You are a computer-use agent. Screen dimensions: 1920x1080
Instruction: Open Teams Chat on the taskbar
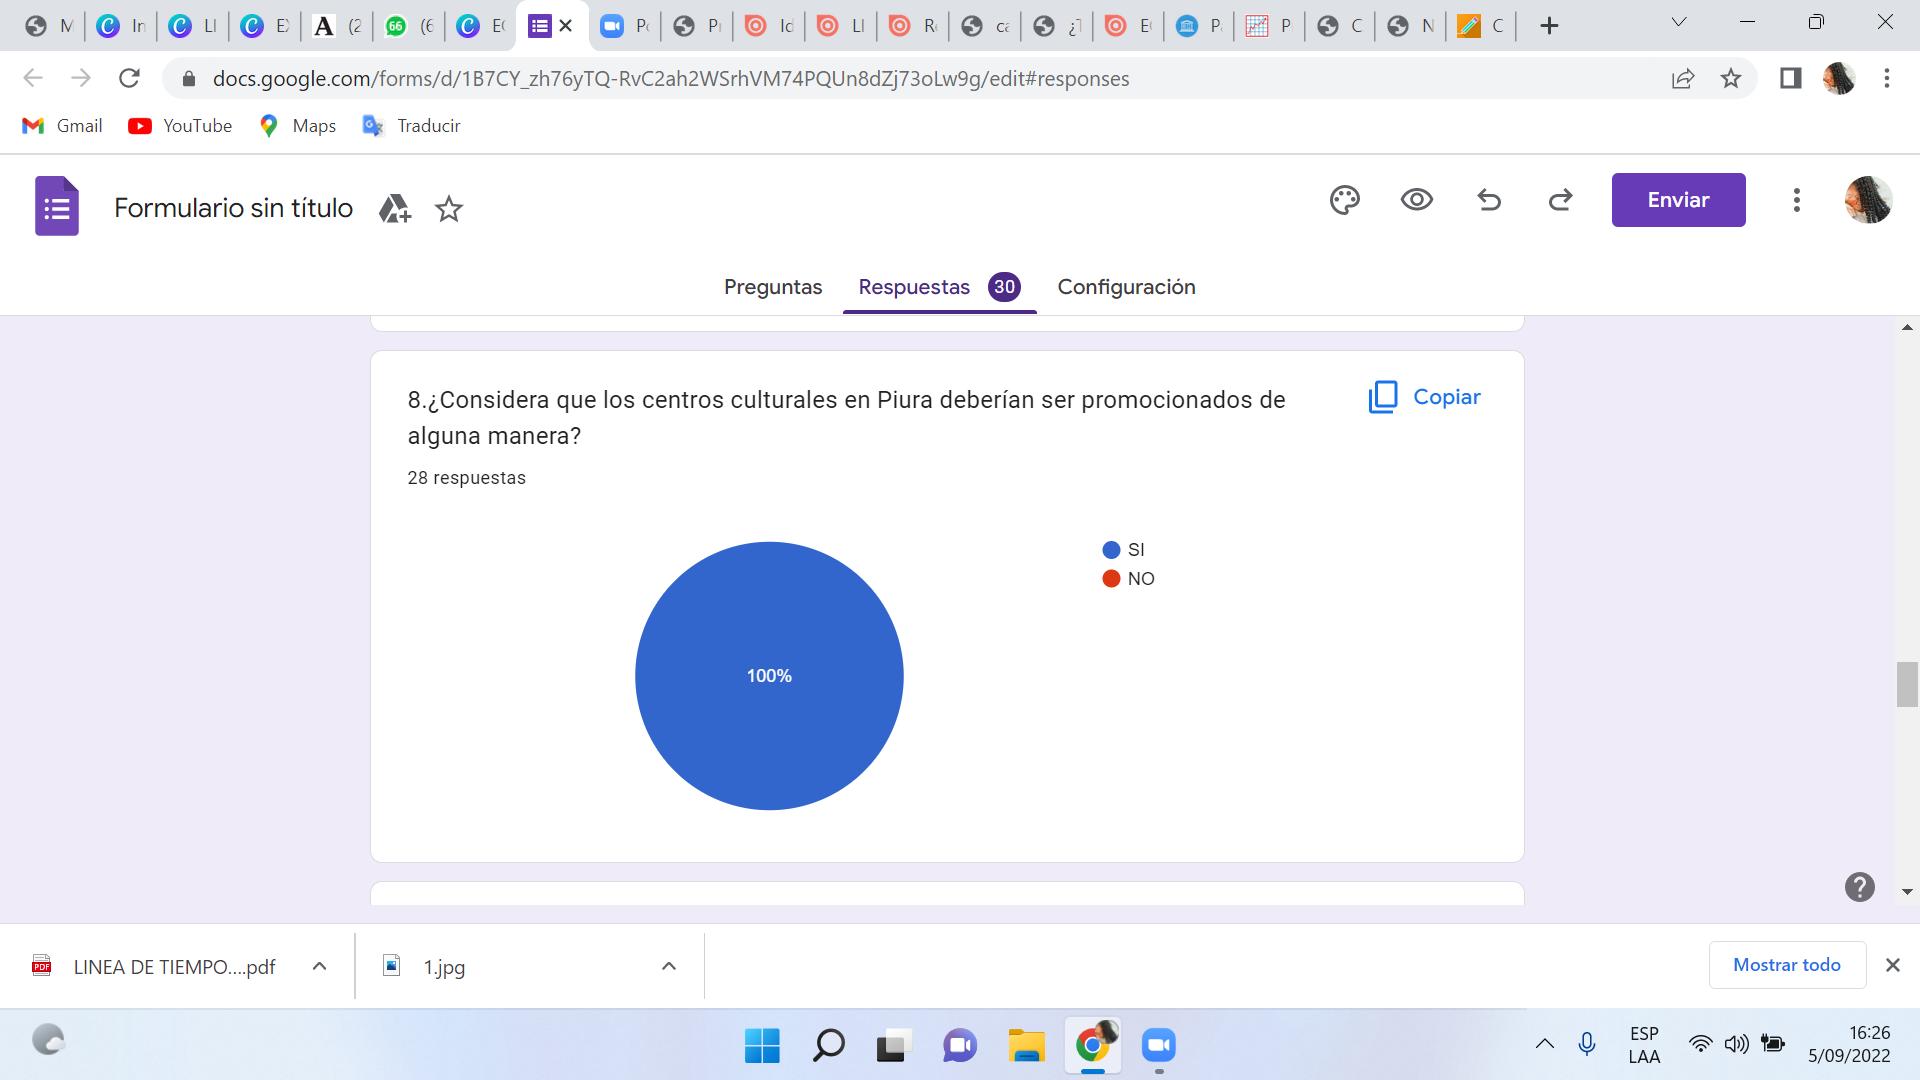(960, 1046)
